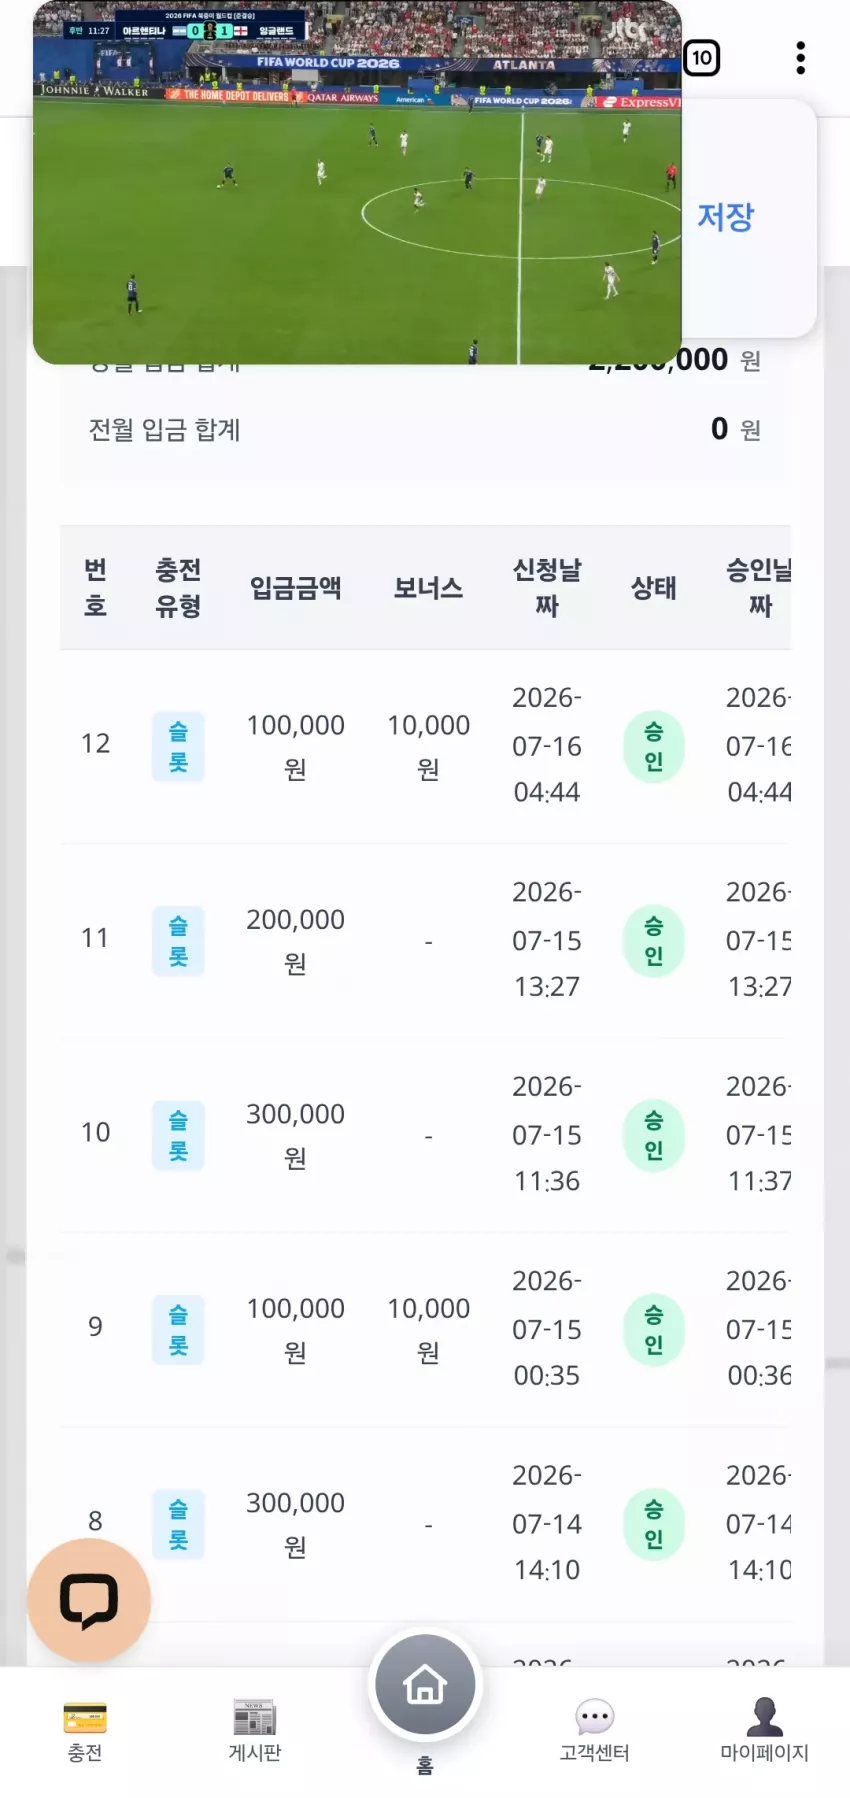The image size is (850, 1798).
Task: Open the live chat bubble icon
Action: click(89, 1600)
